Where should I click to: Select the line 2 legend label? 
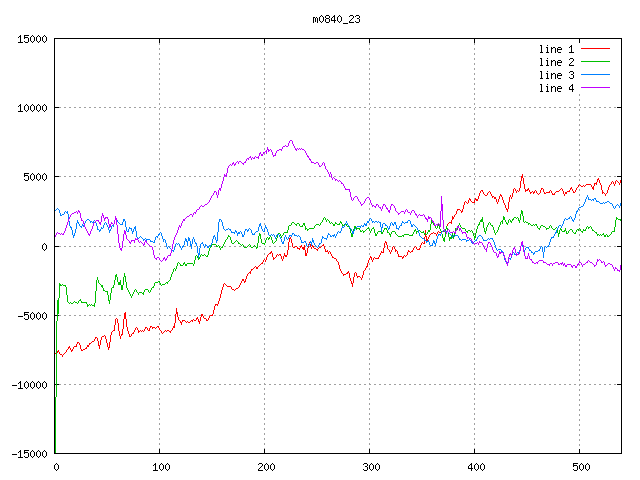pos(556,62)
